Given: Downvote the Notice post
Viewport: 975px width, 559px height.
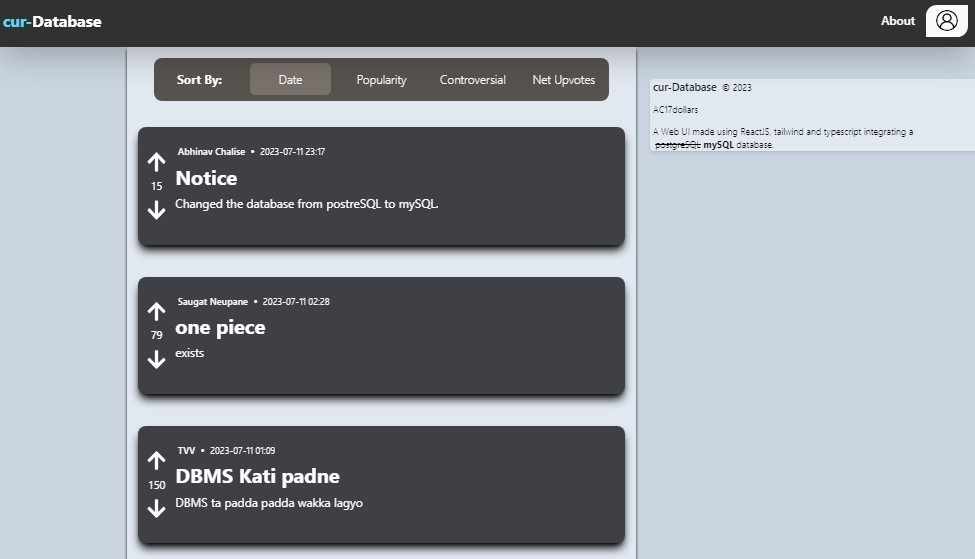Looking at the screenshot, I should 156,209.
